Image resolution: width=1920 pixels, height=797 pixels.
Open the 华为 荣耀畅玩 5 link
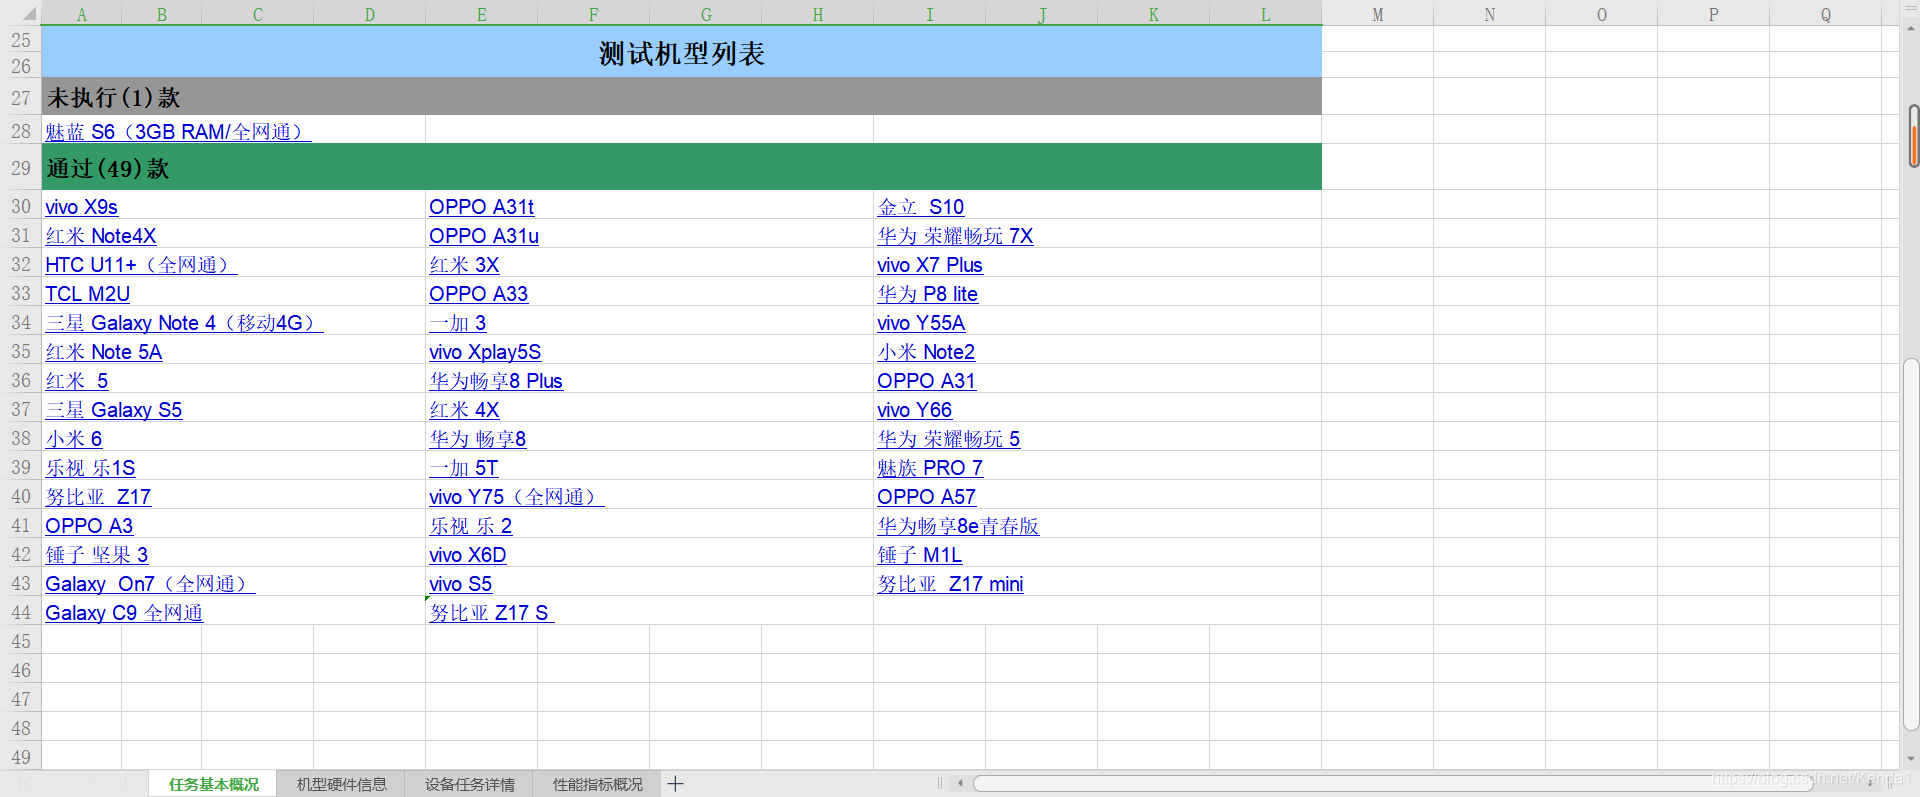click(x=949, y=439)
